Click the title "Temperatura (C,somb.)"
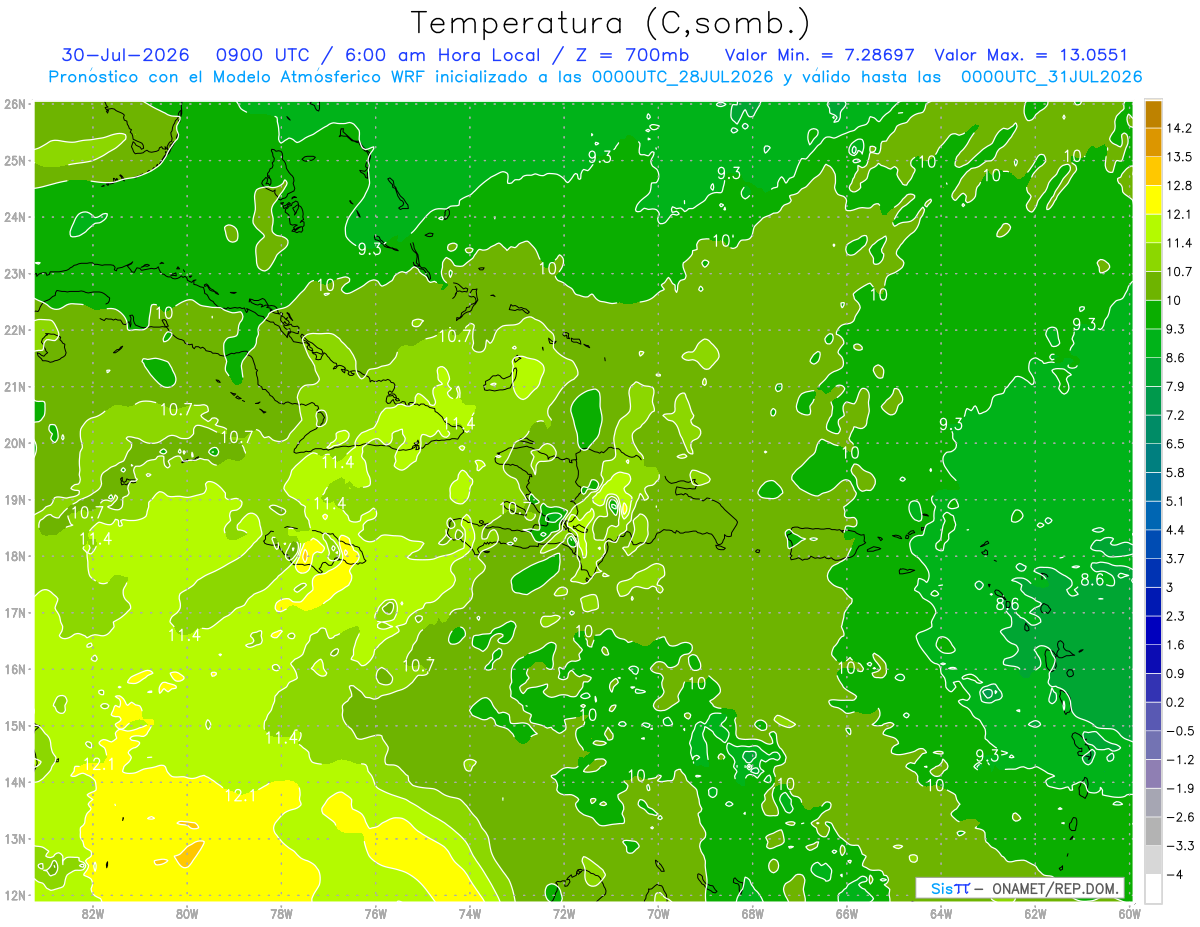This screenshot has height=927, width=1200. [x=611, y=23]
